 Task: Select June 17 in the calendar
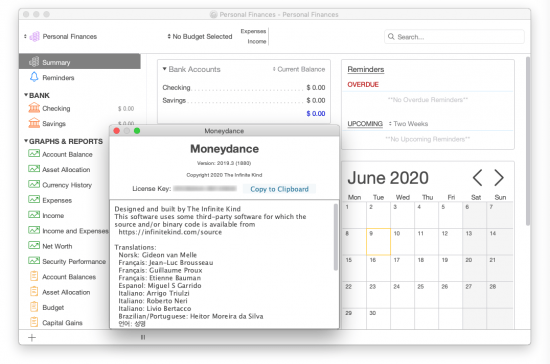402,268
